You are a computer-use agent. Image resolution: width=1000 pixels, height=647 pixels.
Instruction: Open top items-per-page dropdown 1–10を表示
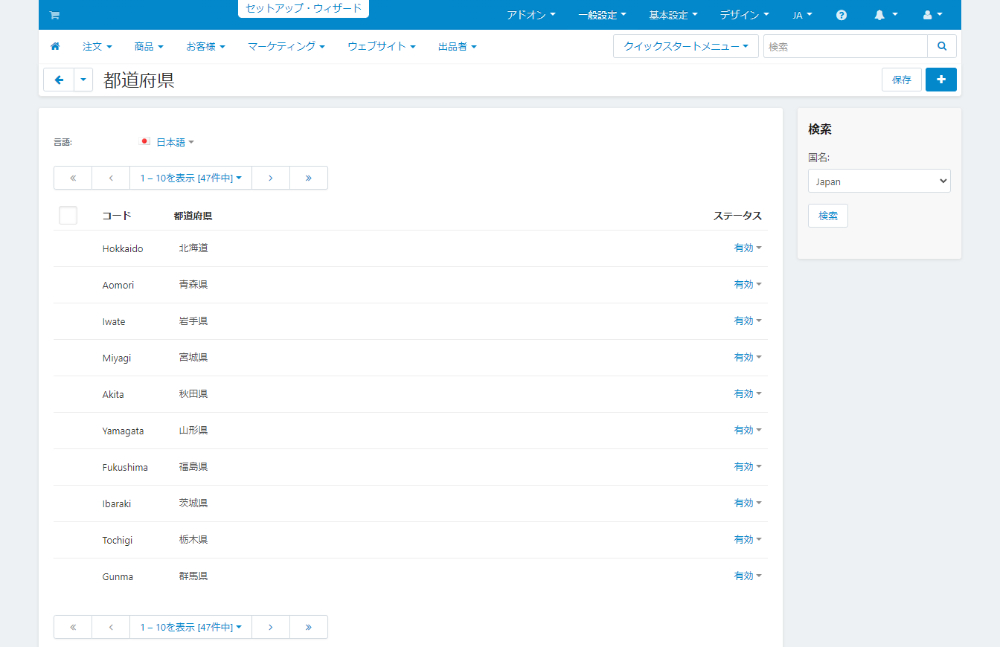(191, 178)
